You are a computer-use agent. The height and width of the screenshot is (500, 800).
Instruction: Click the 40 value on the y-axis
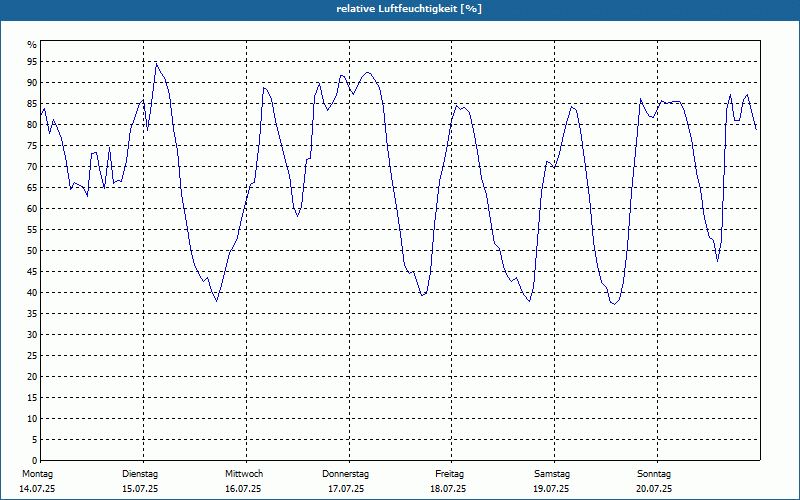coord(32,292)
